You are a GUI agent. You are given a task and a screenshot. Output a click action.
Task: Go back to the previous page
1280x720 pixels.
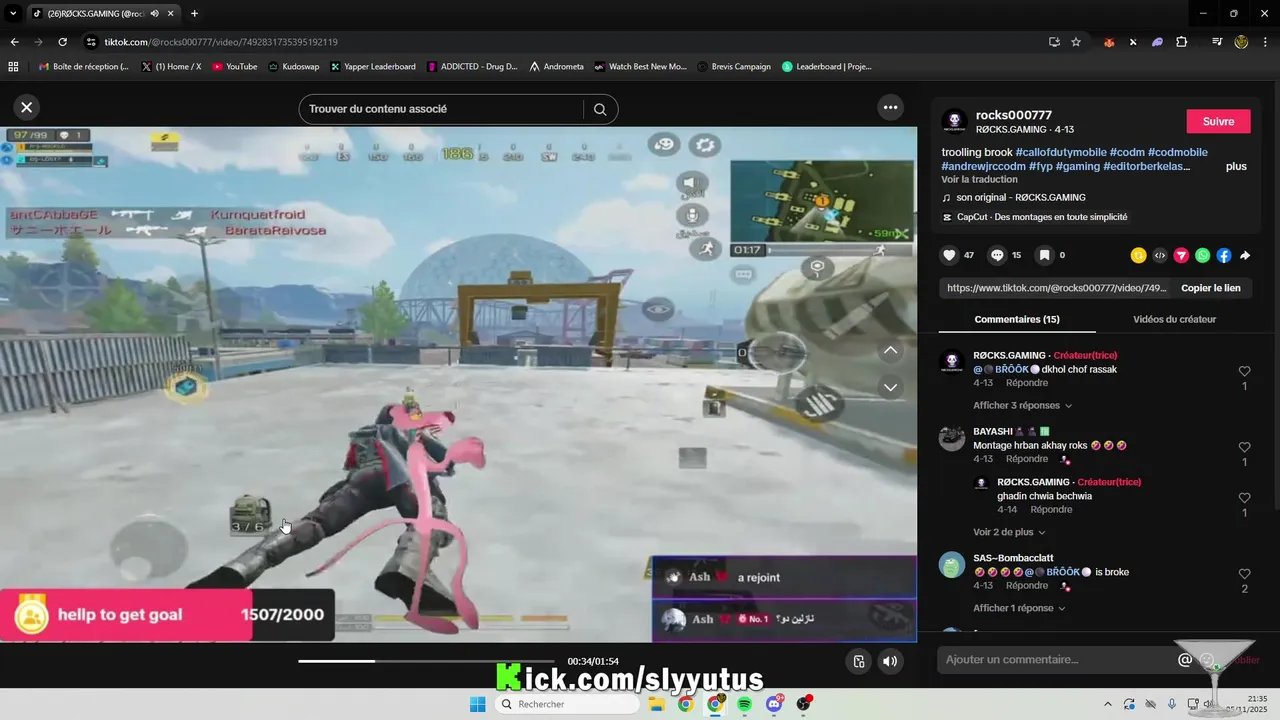[14, 42]
